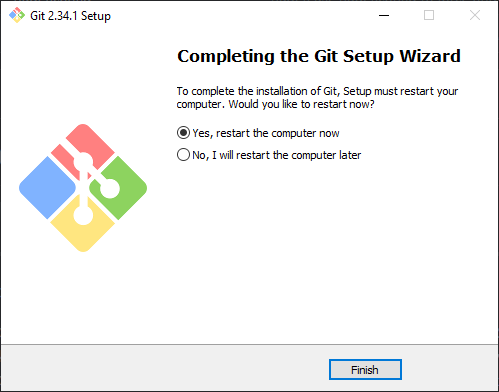Minimize the Git Setup window
This screenshot has height=392, width=499.
click(x=384, y=15)
